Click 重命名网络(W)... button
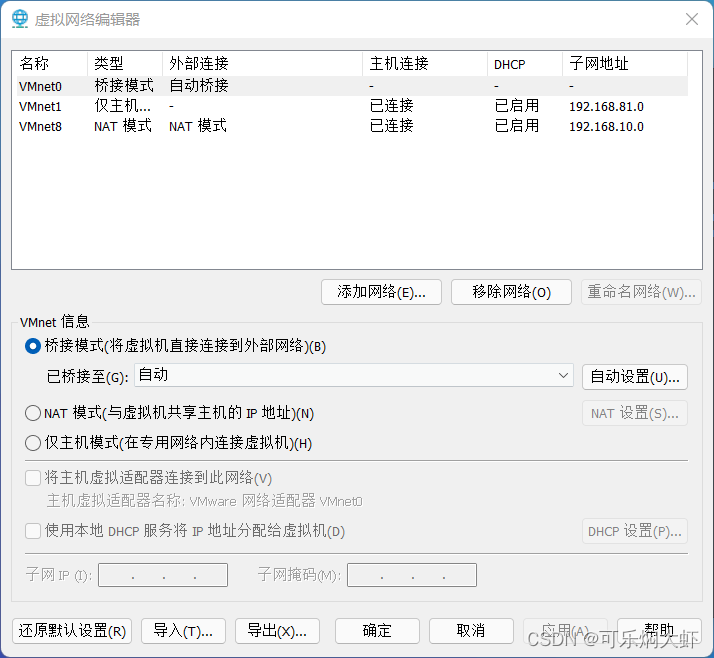 pyautogui.click(x=641, y=292)
